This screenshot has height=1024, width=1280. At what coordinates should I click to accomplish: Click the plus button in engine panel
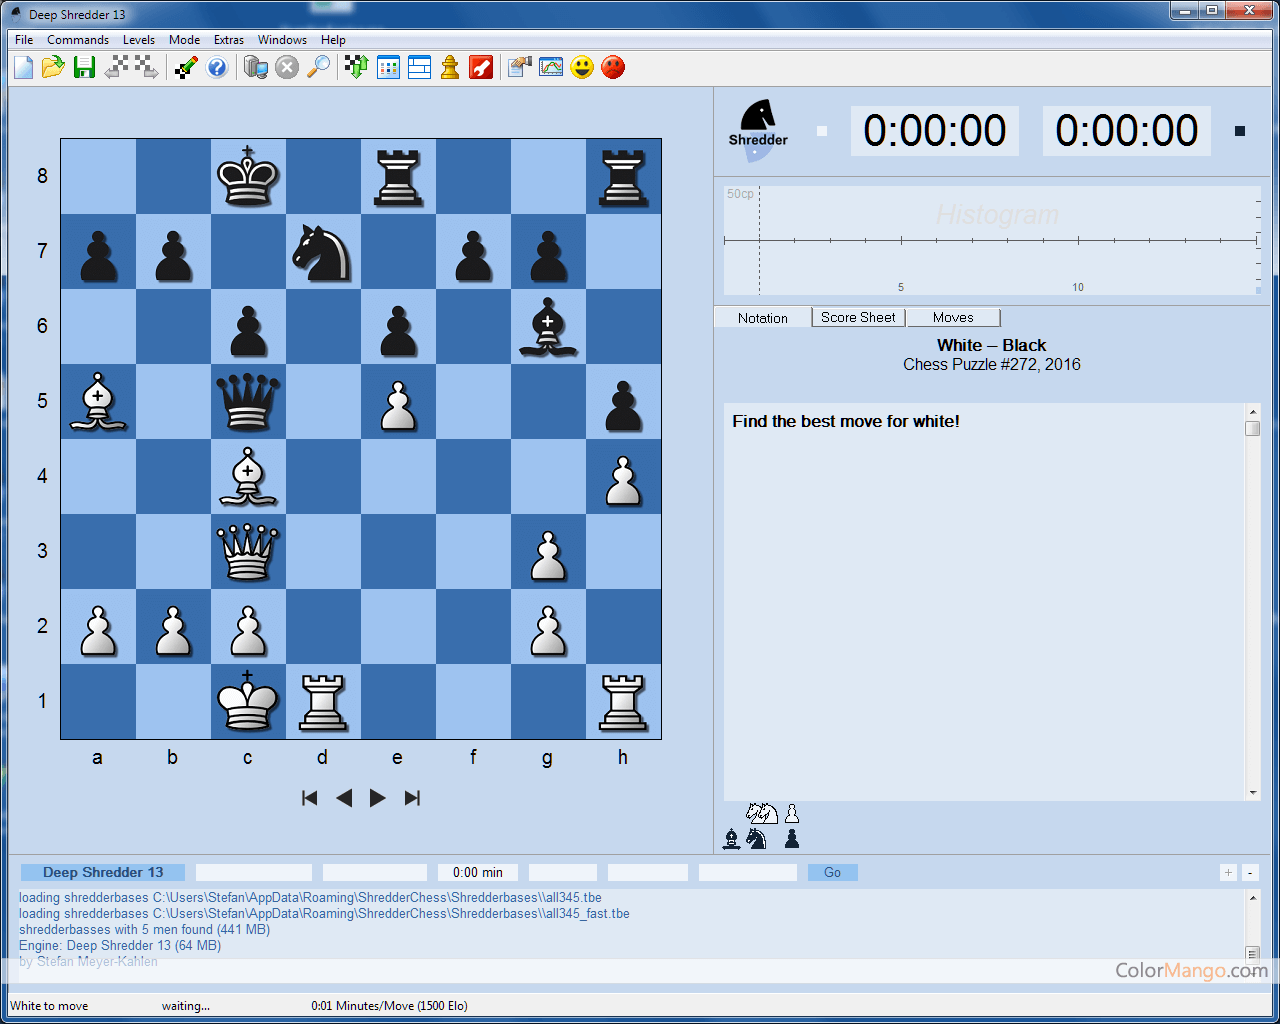(x=1228, y=873)
